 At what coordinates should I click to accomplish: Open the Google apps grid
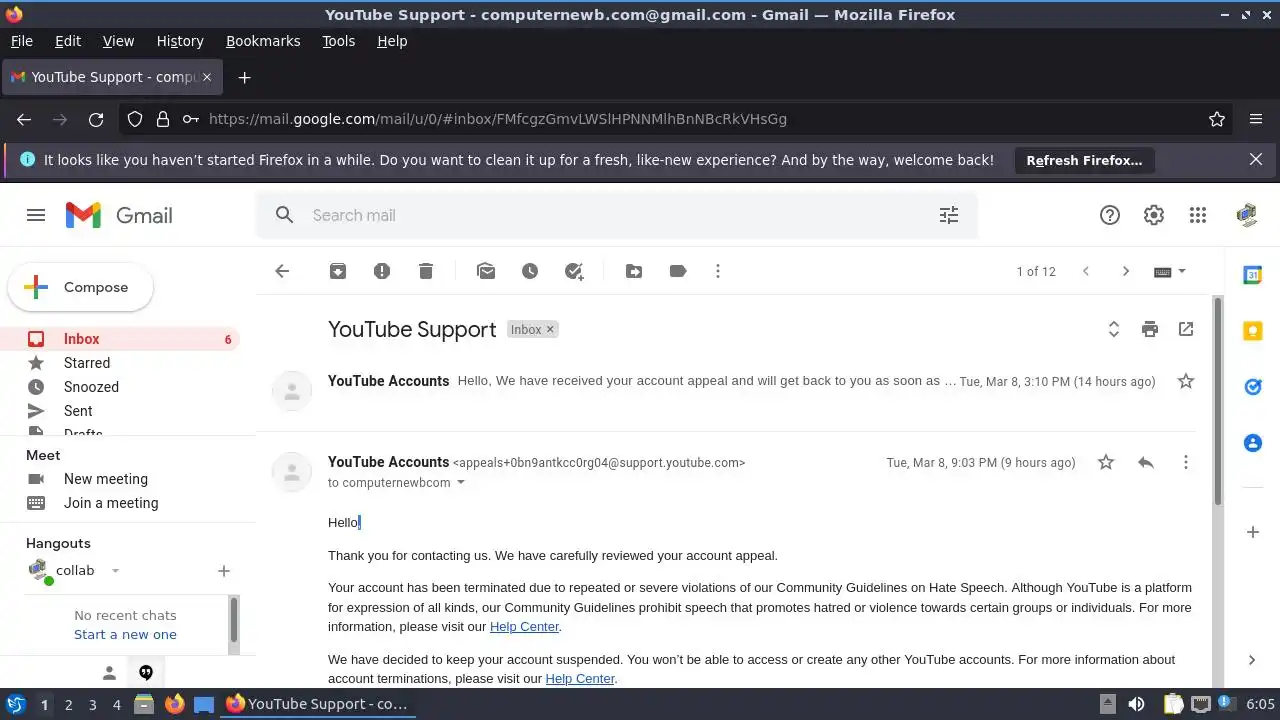1198,215
